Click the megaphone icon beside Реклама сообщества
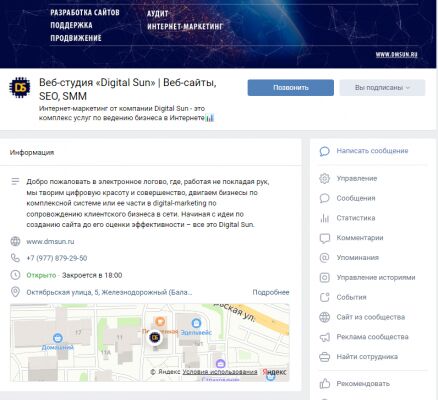Image resolution: width=438 pixels, height=400 pixels. (324, 337)
